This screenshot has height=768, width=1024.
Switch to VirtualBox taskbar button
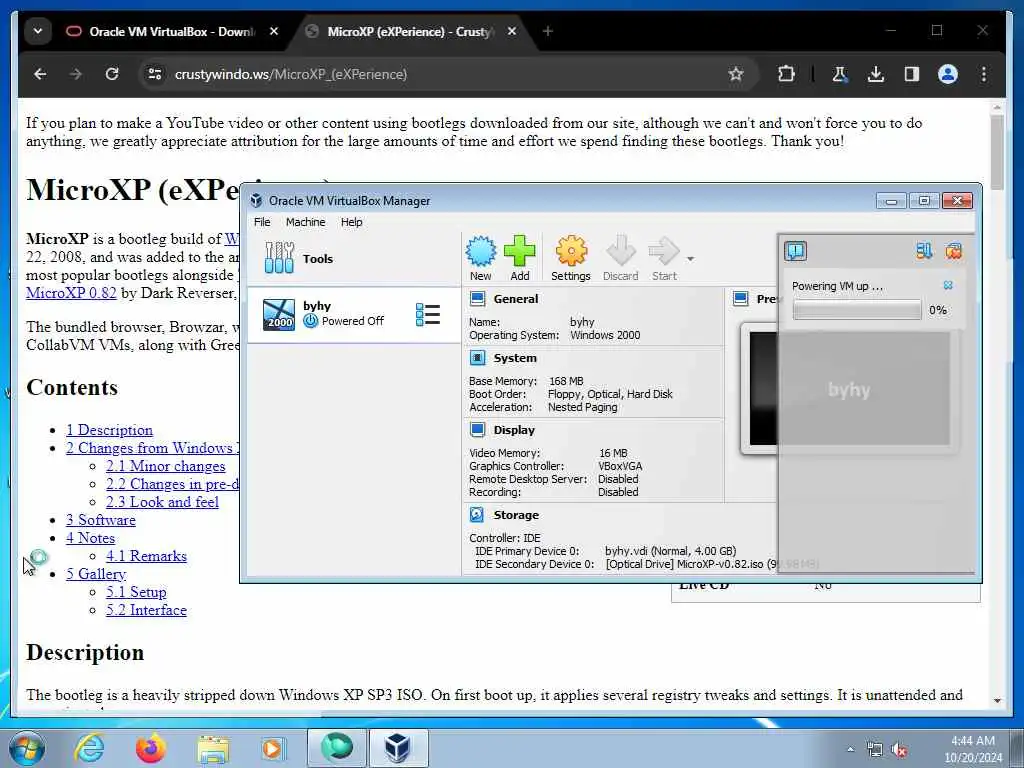point(398,748)
